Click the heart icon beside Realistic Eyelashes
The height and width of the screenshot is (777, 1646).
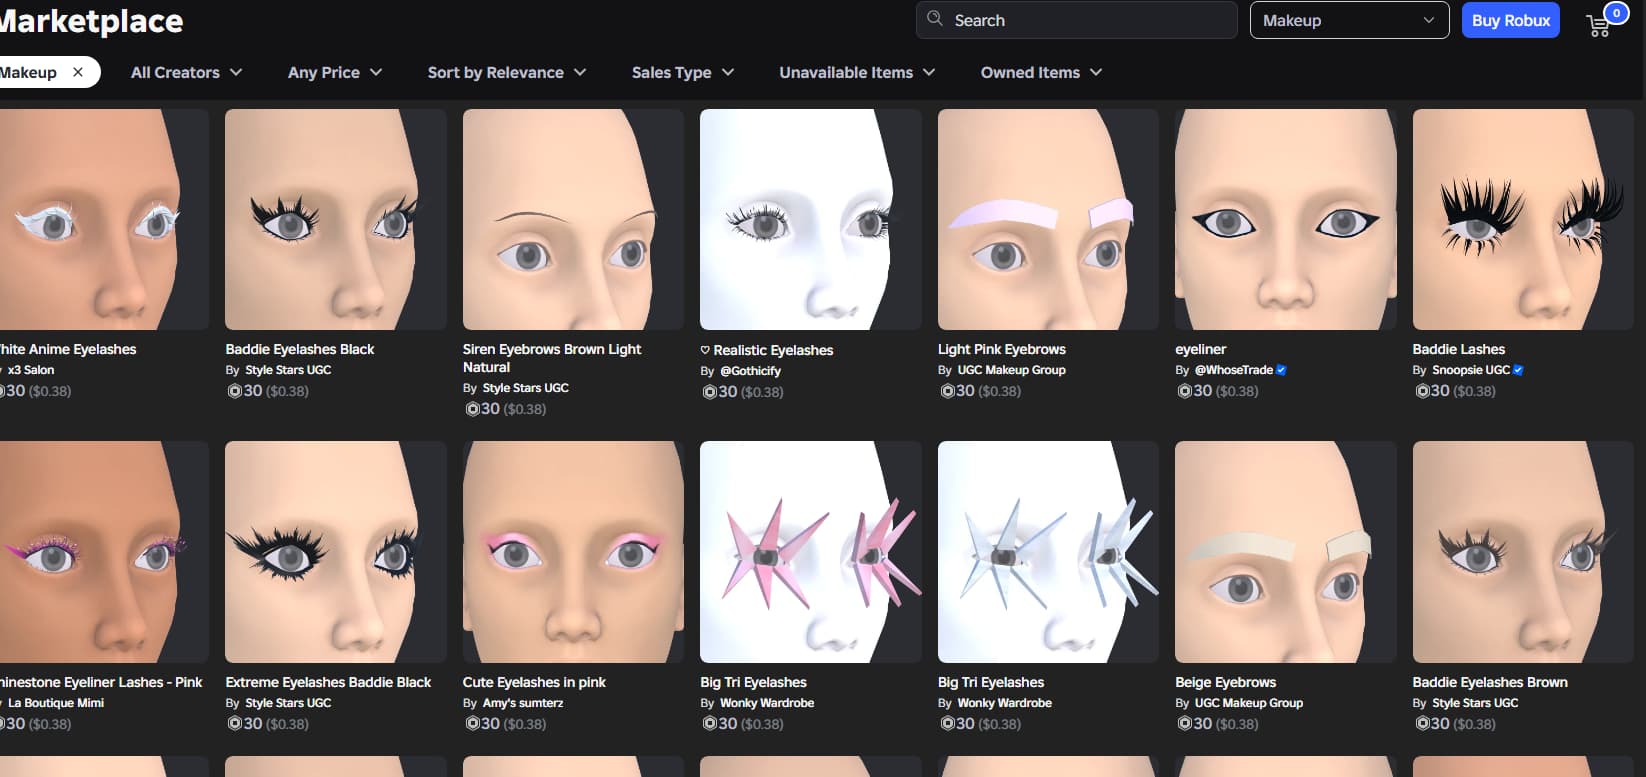pos(705,350)
